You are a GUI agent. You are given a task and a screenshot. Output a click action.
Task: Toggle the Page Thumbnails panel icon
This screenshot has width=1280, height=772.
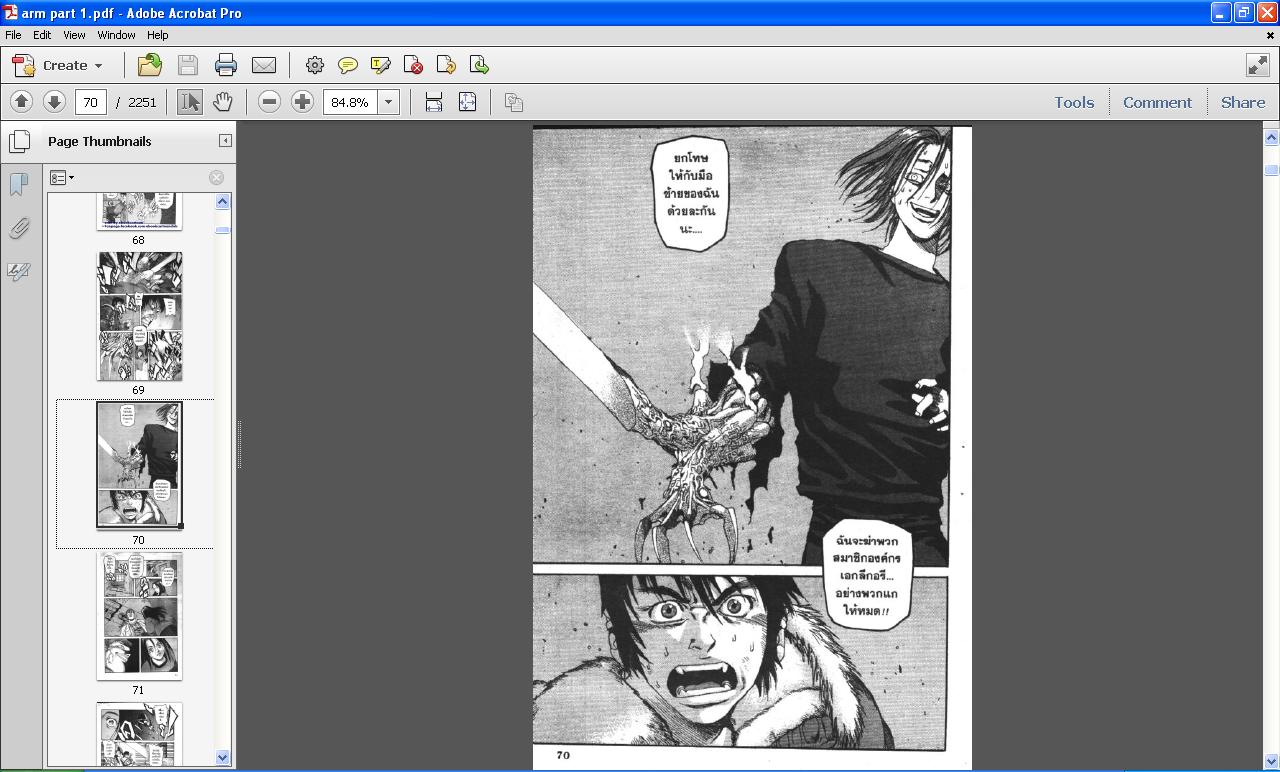(19, 141)
